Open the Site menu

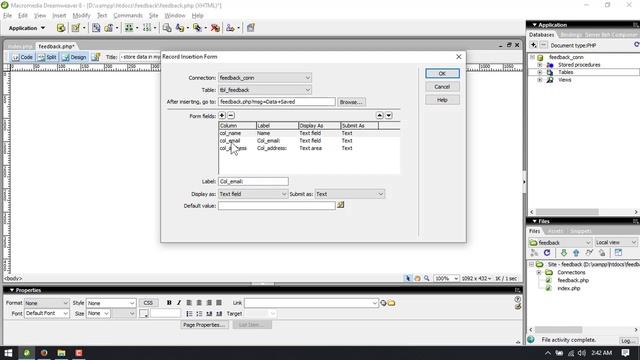point(153,16)
